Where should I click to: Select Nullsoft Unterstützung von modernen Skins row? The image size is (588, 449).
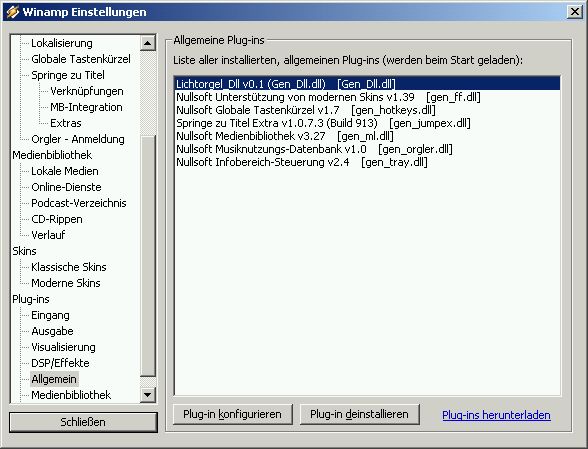click(x=367, y=97)
